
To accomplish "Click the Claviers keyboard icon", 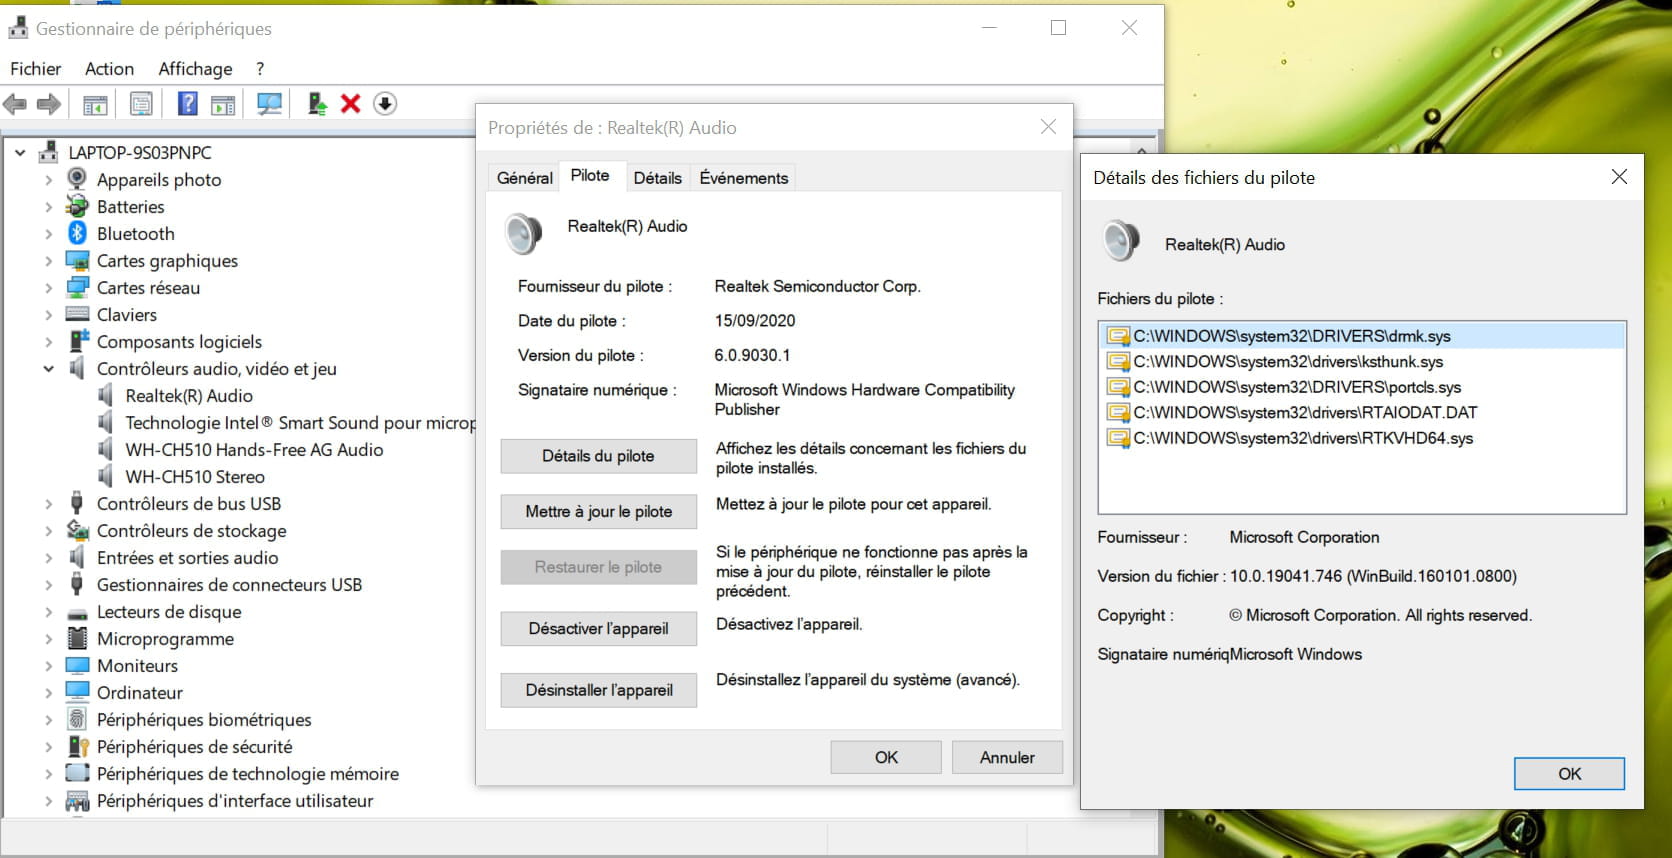I will (x=77, y=314).
